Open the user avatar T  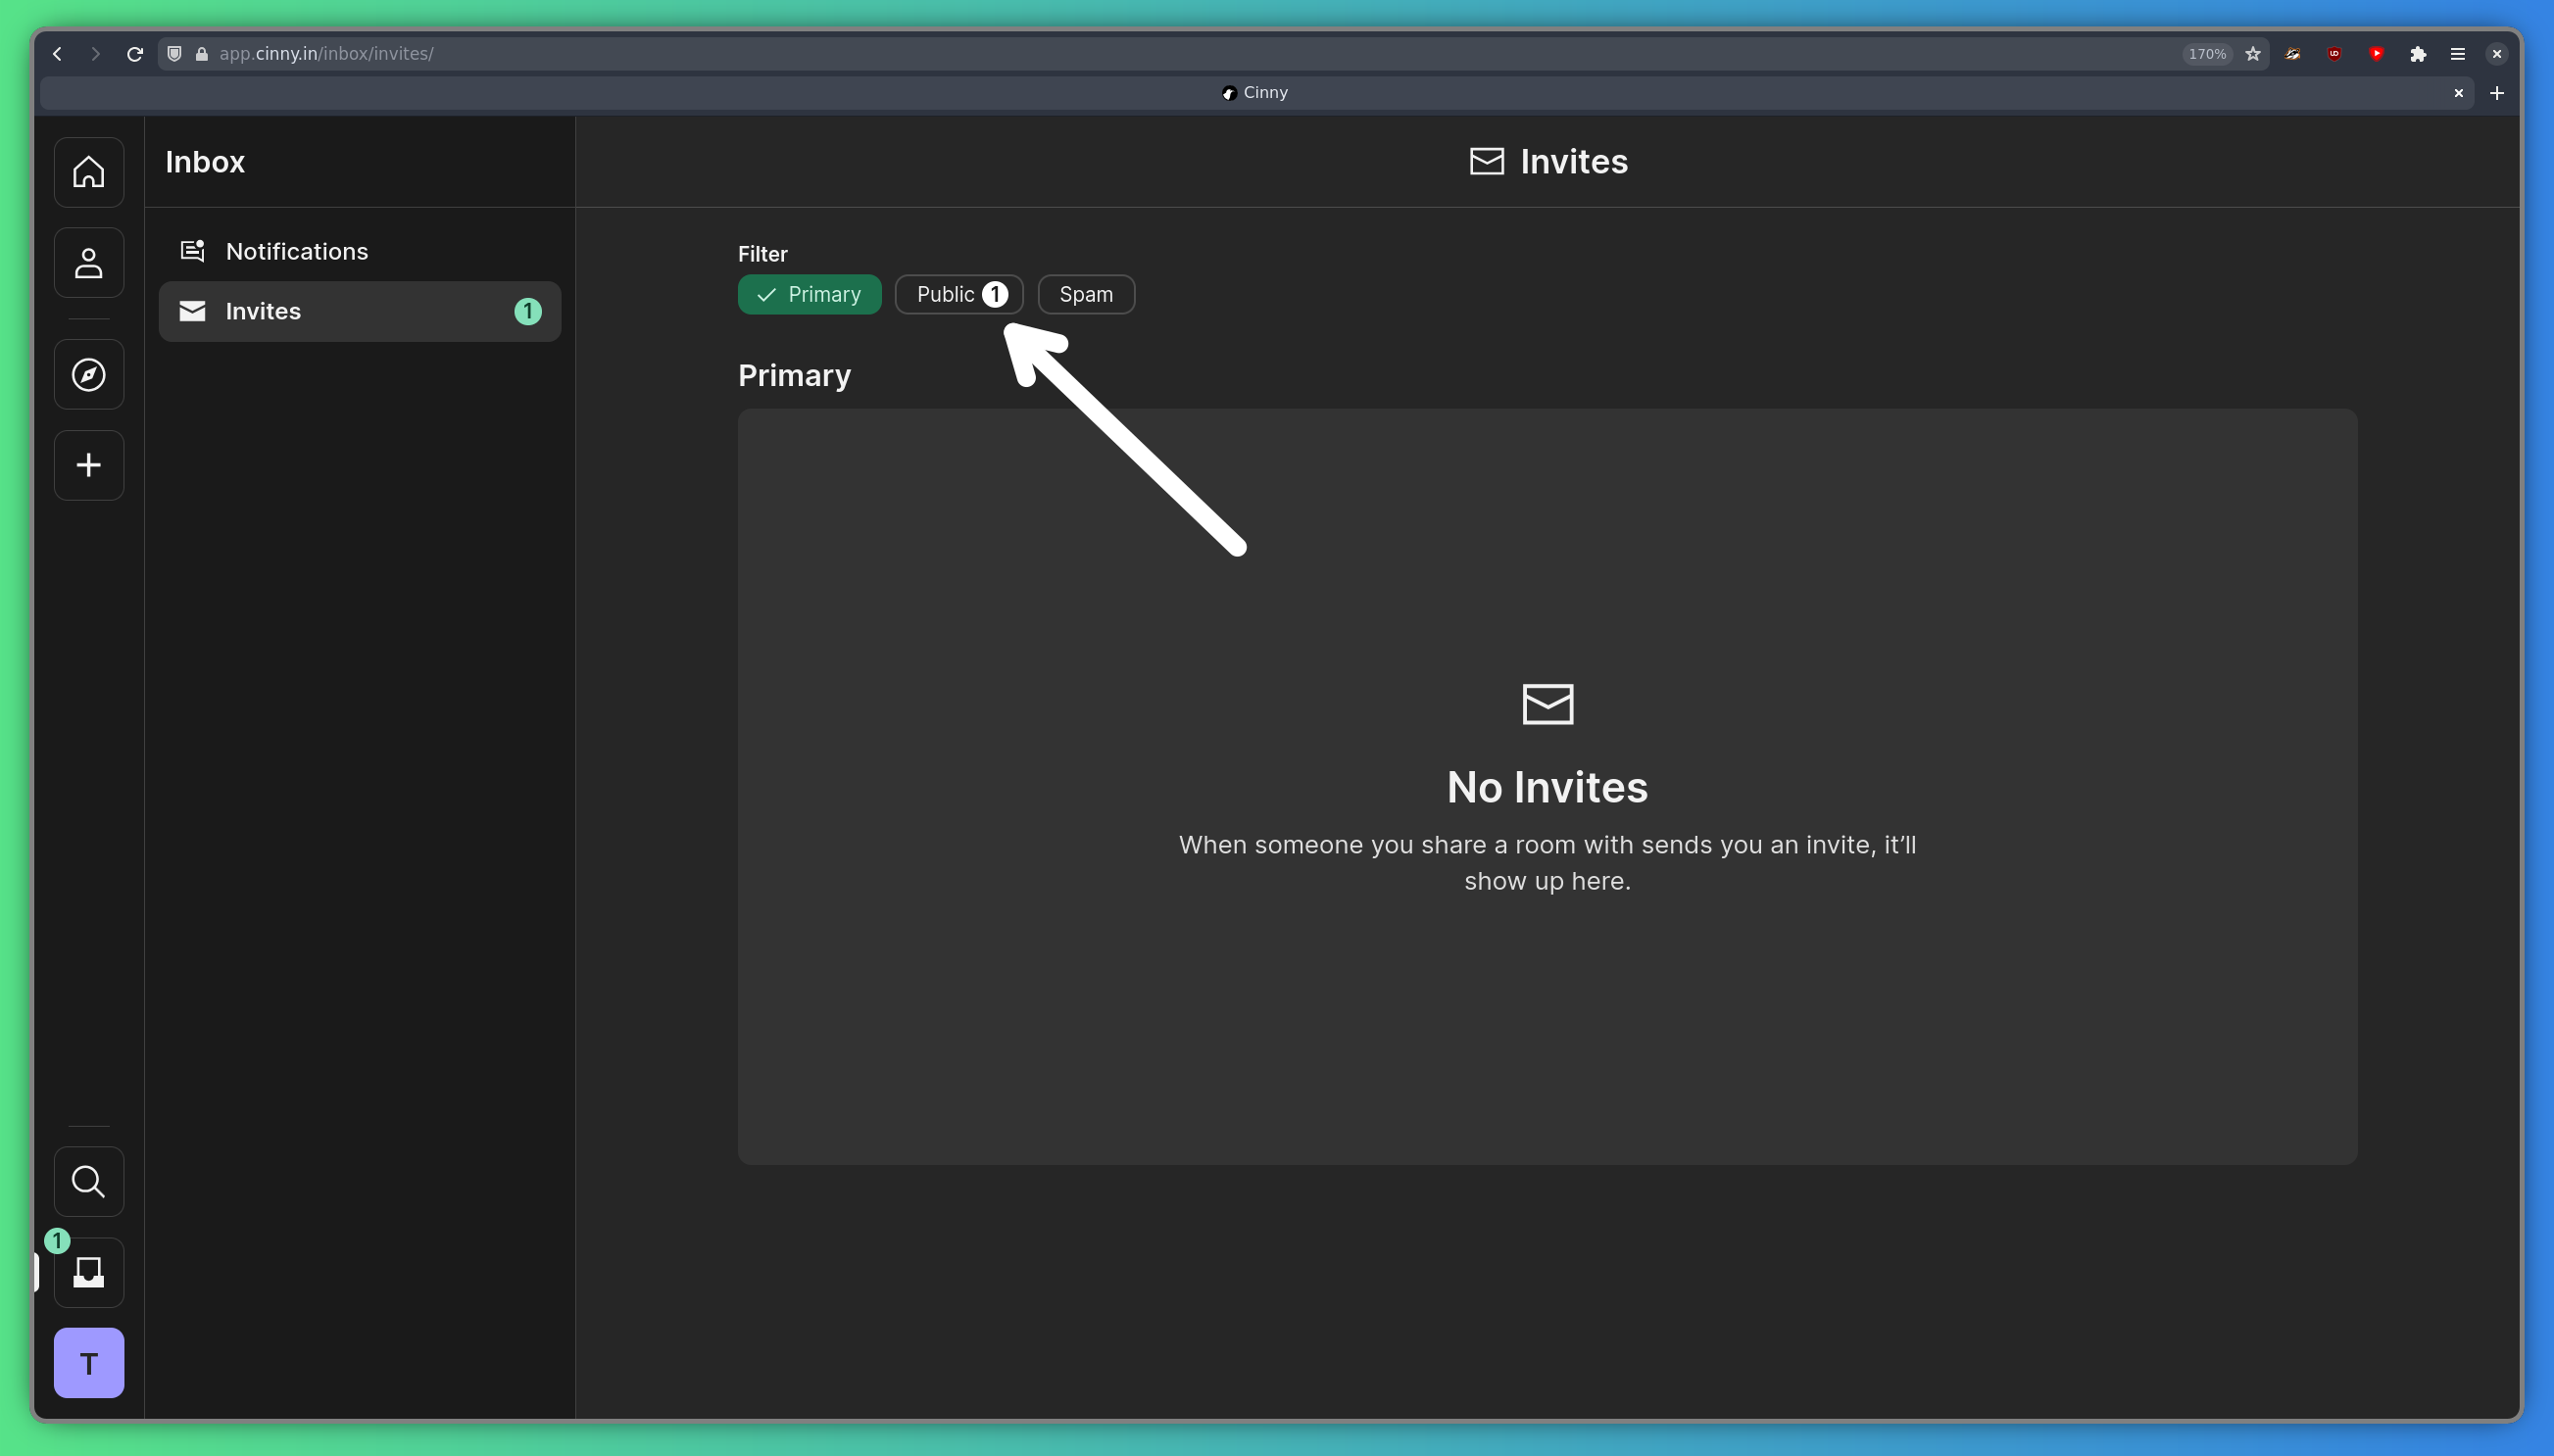[x=89, y=1363]
